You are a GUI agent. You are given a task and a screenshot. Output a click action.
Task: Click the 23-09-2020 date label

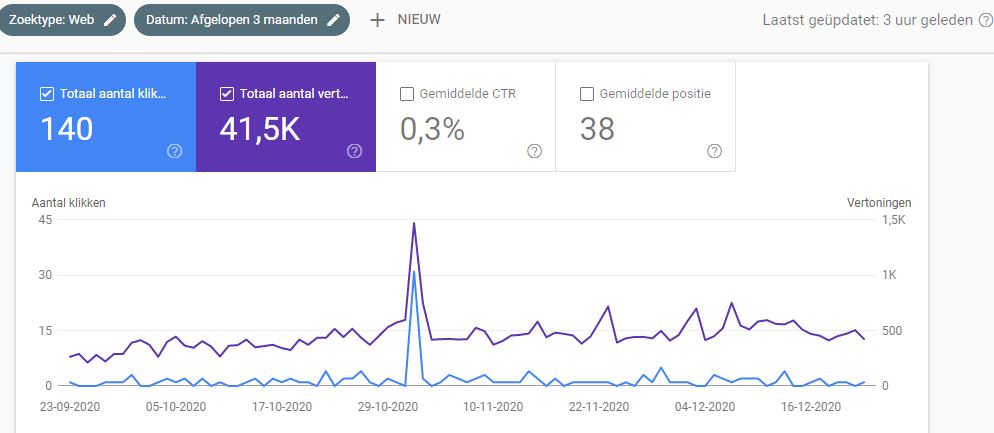tap(68, 406)
